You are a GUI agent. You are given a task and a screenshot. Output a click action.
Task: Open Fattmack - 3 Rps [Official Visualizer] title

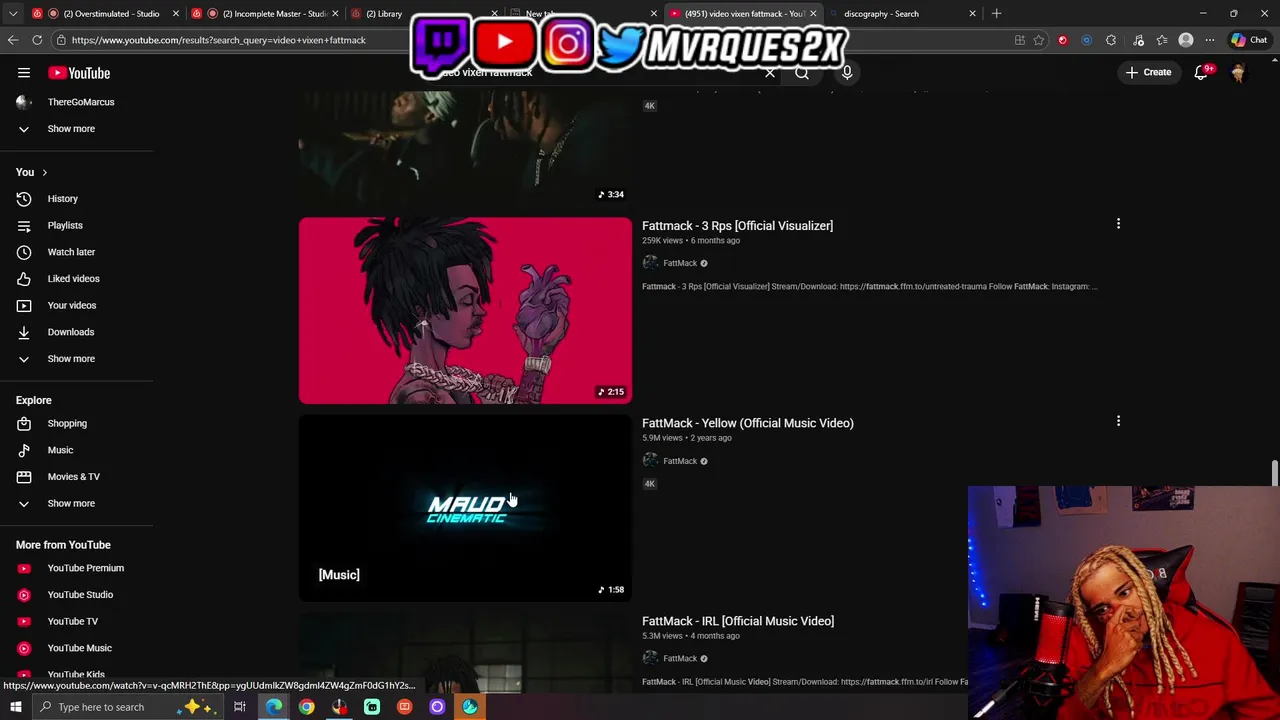coord(737,226)
